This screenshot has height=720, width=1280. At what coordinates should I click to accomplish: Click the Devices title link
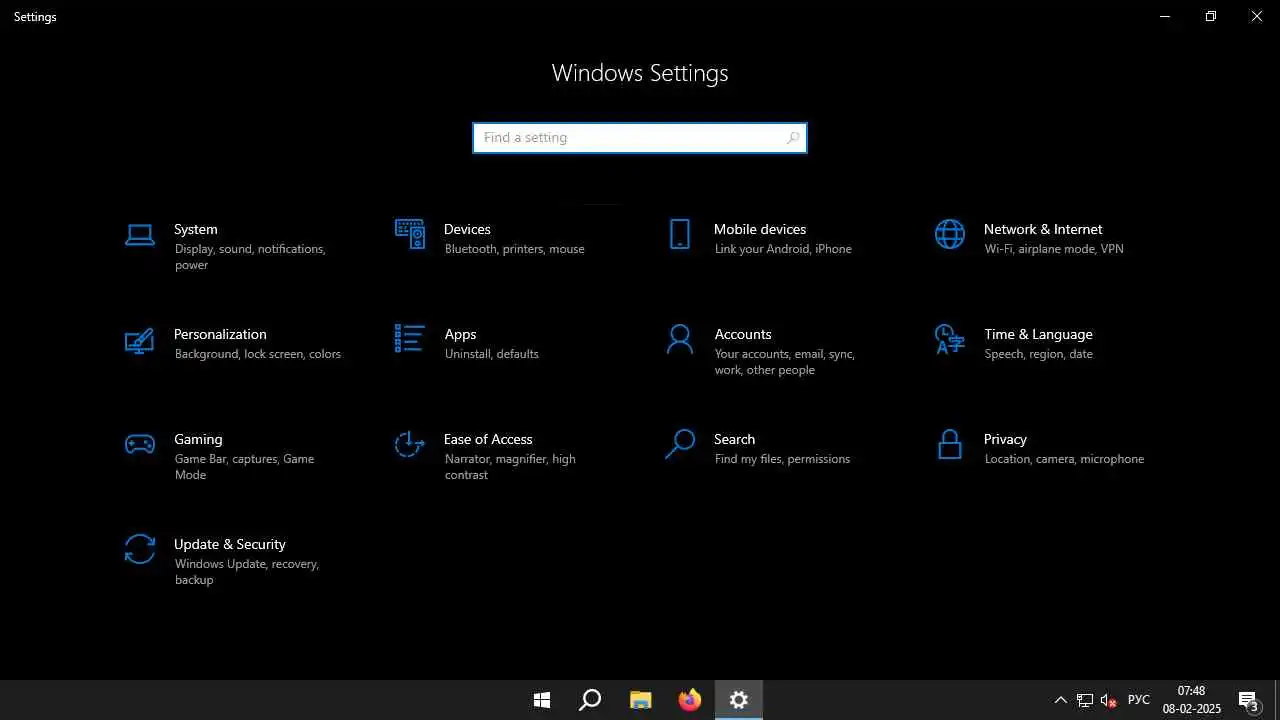coord(467,229)
